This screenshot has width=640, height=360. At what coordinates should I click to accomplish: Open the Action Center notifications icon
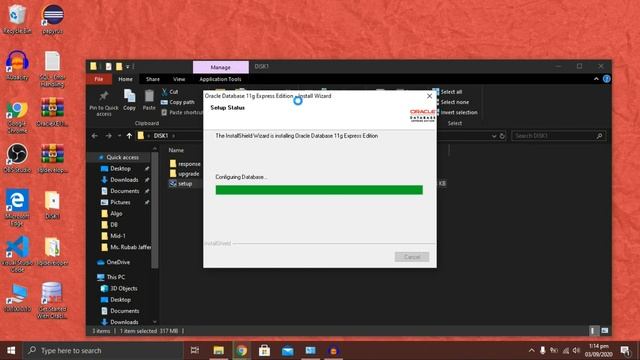coord(625,350)
